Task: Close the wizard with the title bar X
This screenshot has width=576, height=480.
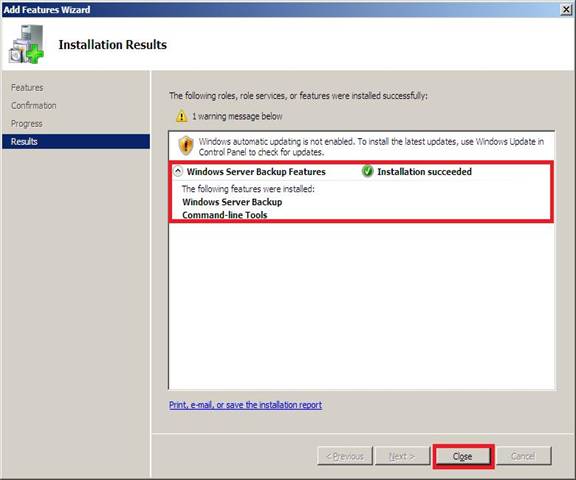Action: point(566,10)
